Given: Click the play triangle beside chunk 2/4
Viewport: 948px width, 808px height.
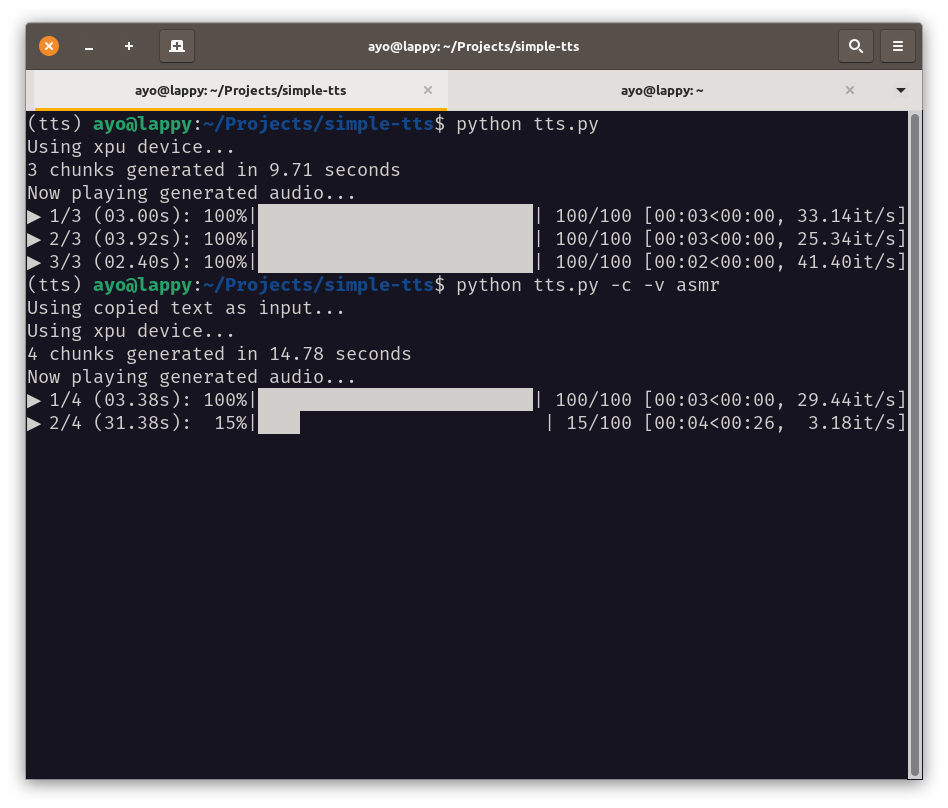Looking at the screenshot, I should [34, 423].
